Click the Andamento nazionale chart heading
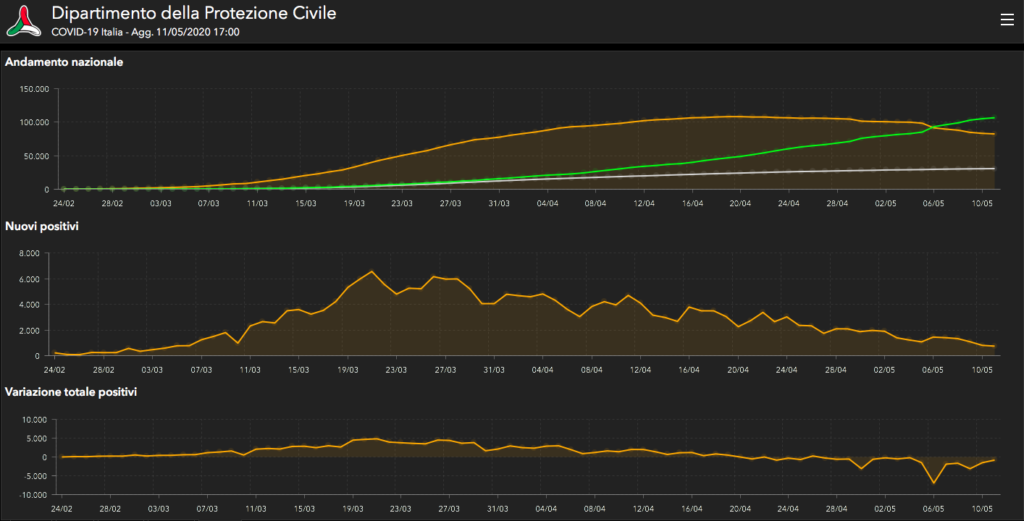The width and height of the screenshot is (1024, 521). pyautogui.click(x=64, y=62)
